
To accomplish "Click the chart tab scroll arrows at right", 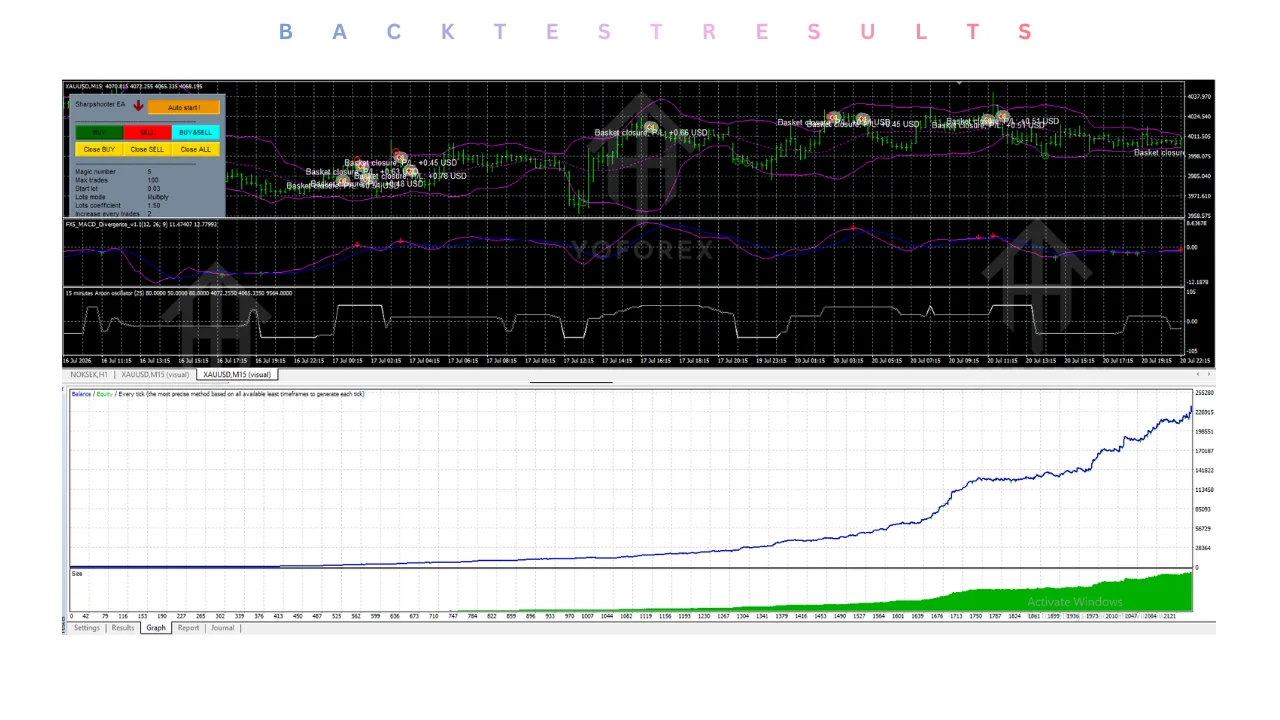I will coord(1206,374).
